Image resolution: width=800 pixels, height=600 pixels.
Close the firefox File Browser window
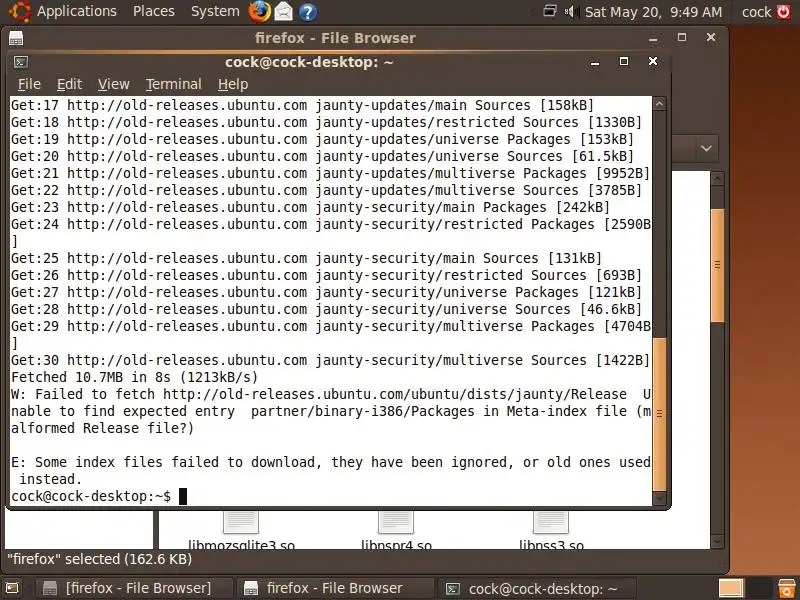coord(711,37)
